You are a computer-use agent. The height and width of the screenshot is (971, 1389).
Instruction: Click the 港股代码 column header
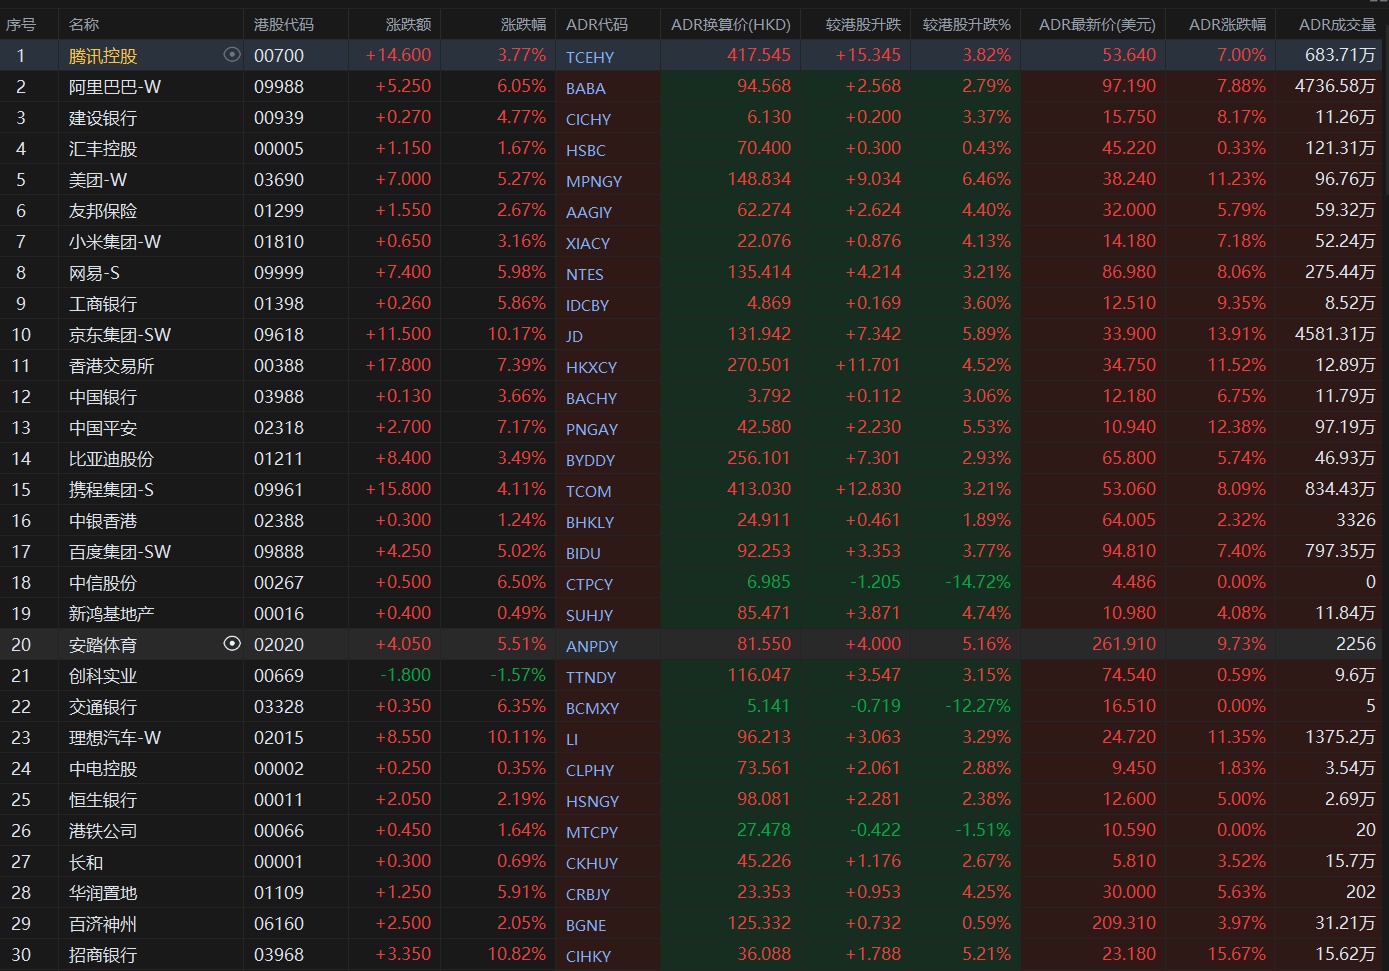pyautogui.click(x=283, y=24)
